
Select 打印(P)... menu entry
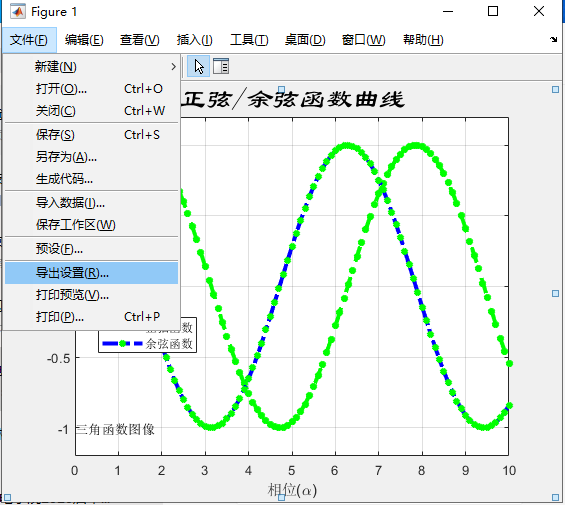click(x=92, y=317)
